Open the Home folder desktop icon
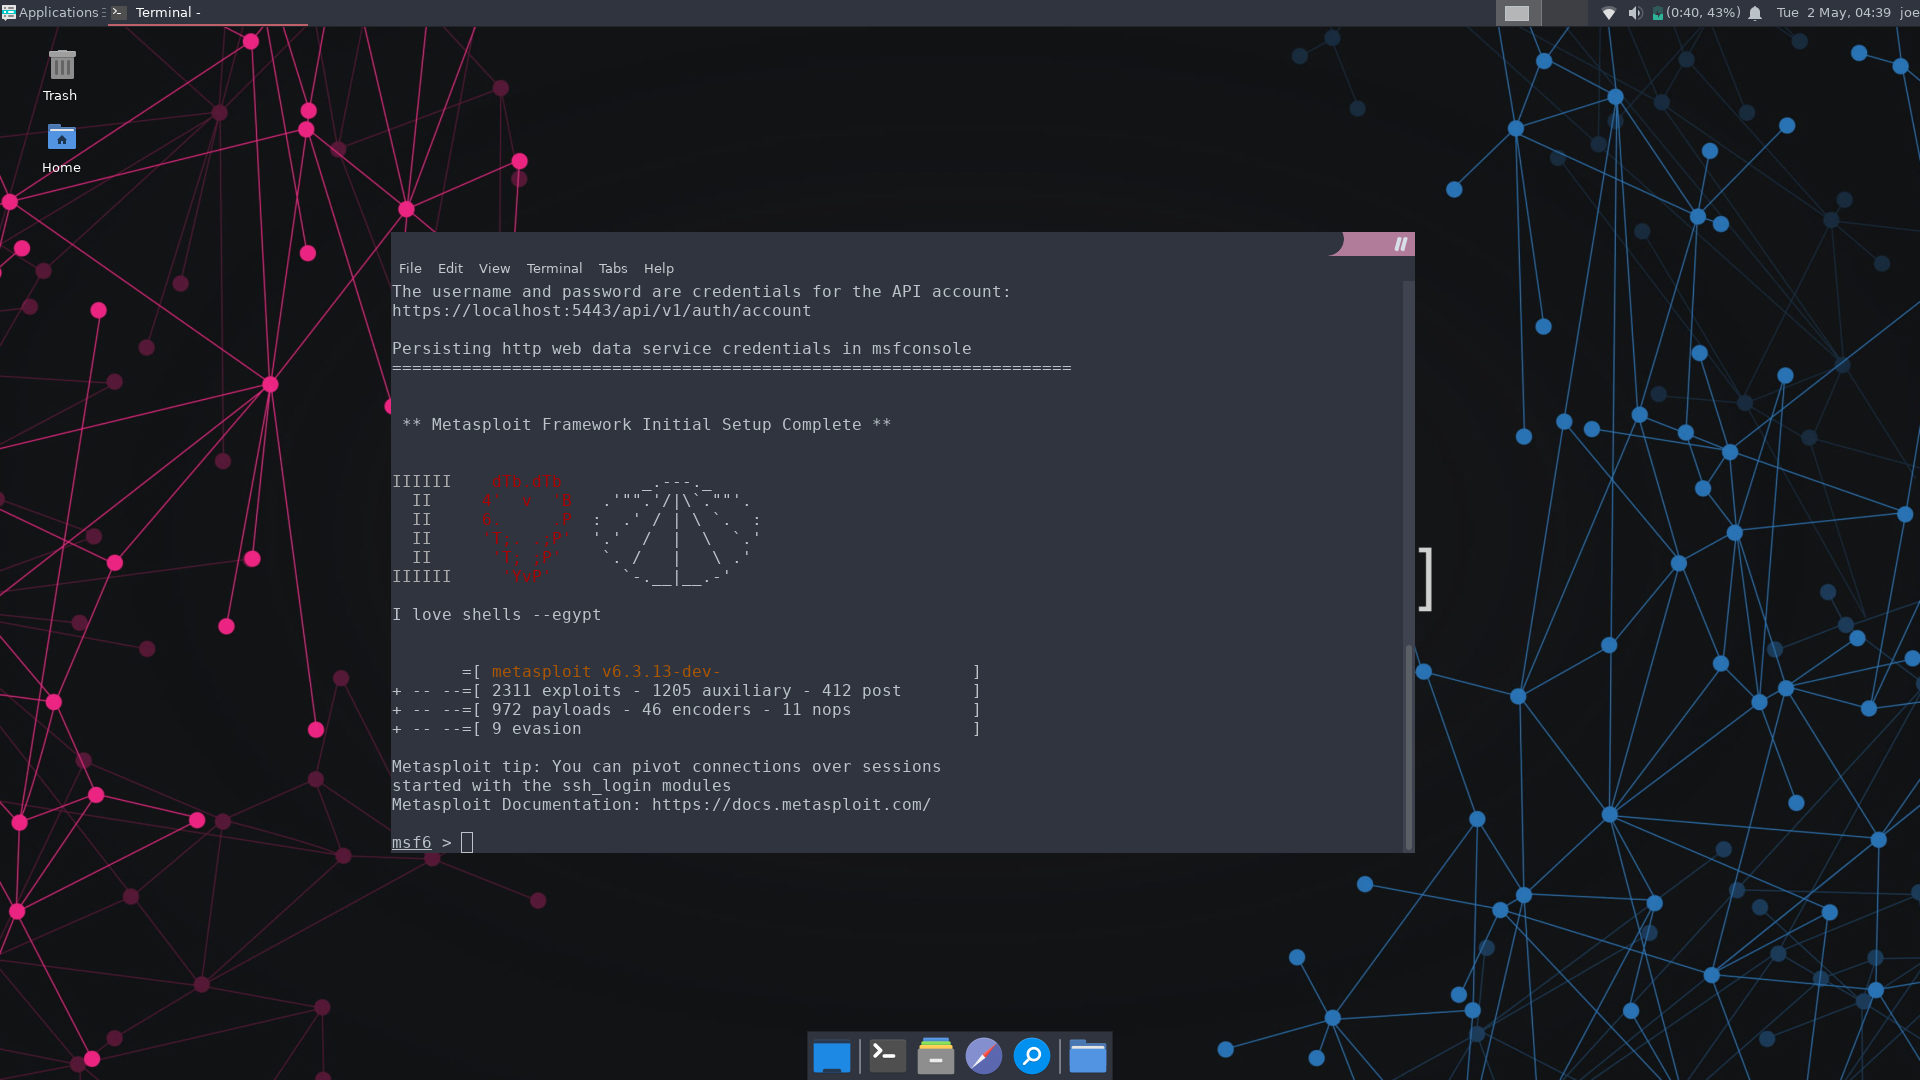 coord(61,138)
